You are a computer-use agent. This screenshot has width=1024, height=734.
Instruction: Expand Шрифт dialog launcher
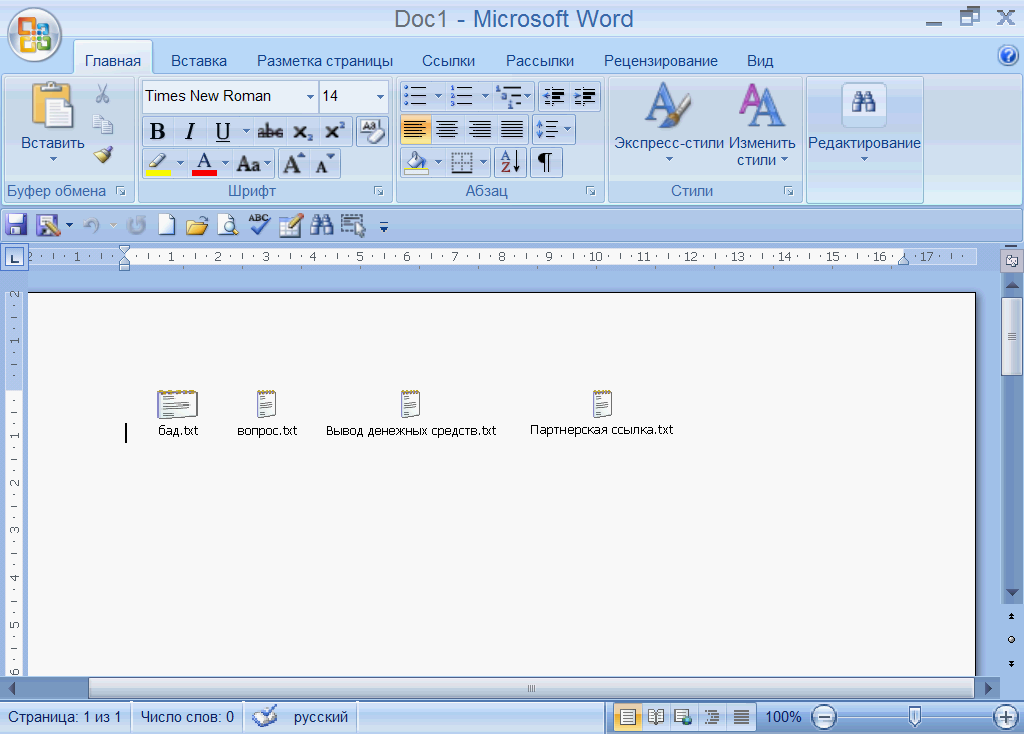coord(379,191)
